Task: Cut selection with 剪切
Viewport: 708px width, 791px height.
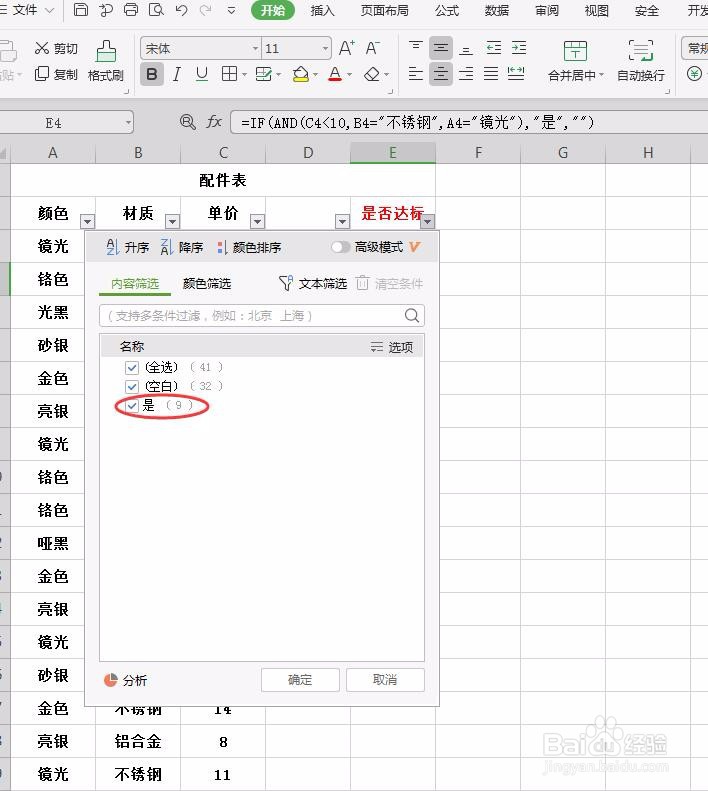Action: tap(57, 48)
